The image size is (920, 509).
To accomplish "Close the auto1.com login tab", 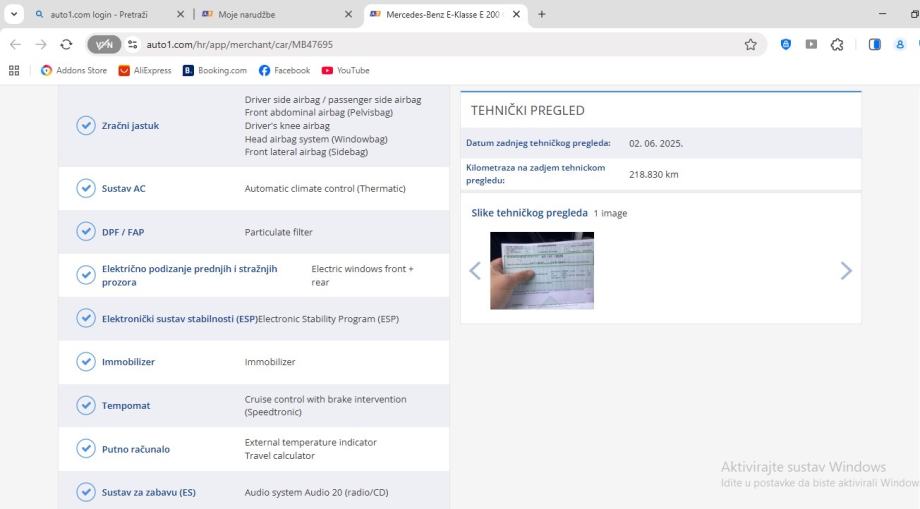I will tap(180, 14).
